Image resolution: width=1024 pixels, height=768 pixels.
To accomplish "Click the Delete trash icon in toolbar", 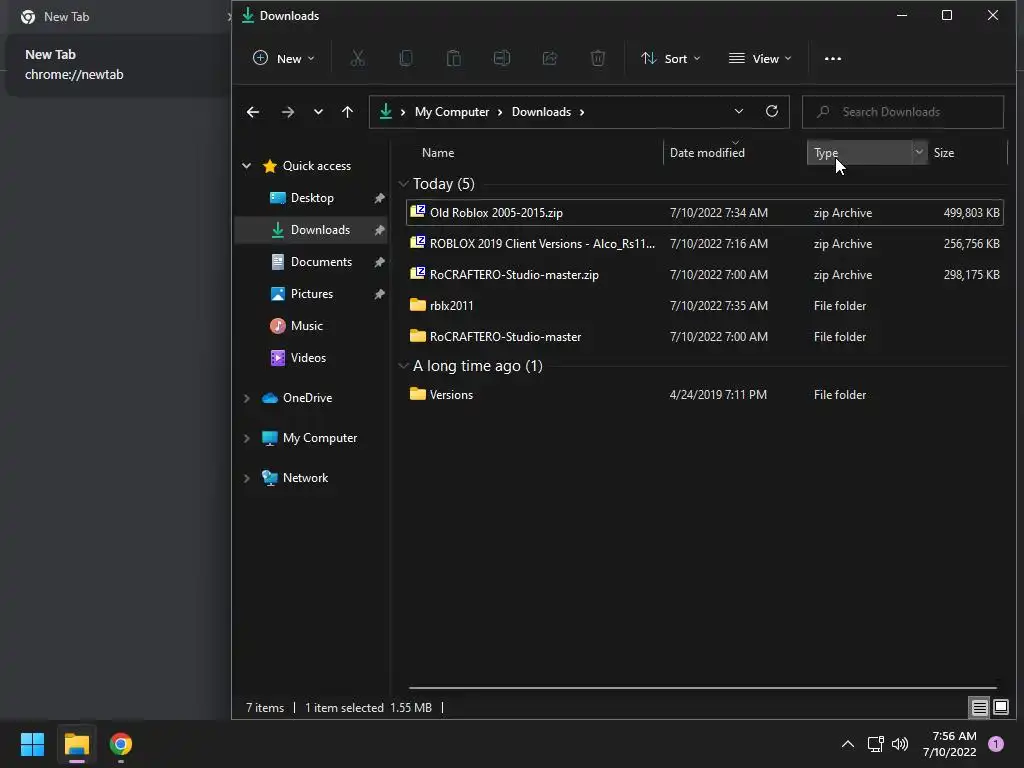I will 598,59.
